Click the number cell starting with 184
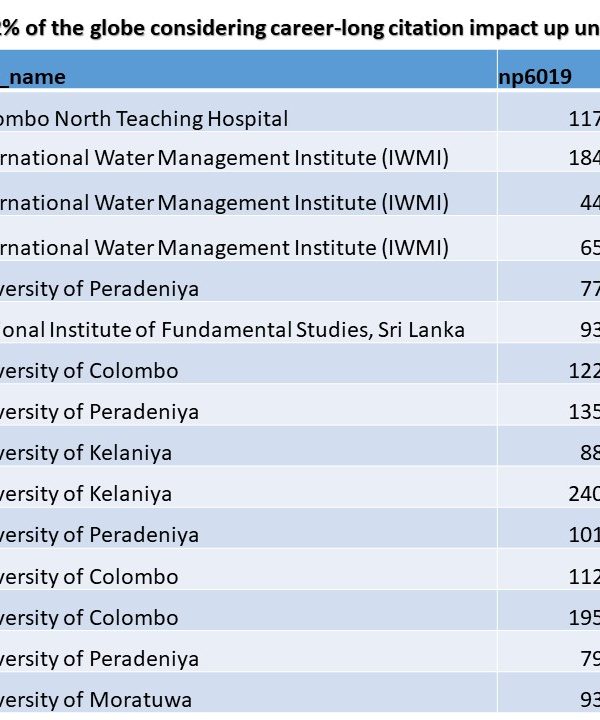This screenshot has height=720, width=600. pos(583,158)
